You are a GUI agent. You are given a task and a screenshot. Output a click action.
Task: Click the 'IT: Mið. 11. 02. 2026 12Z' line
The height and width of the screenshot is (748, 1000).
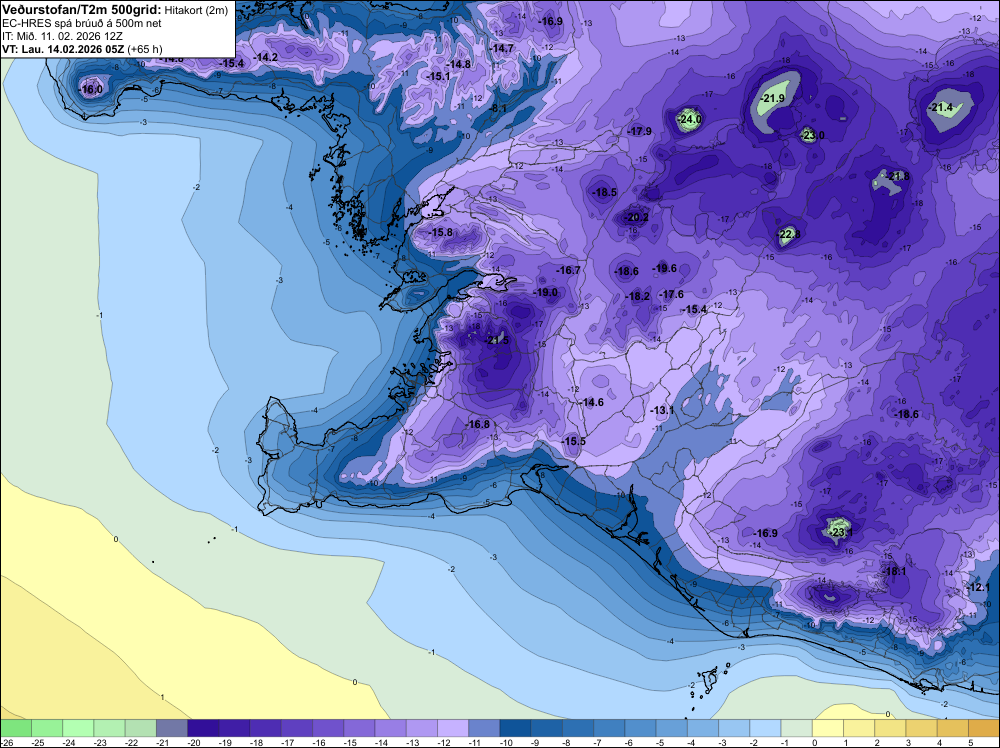[62, 36]
